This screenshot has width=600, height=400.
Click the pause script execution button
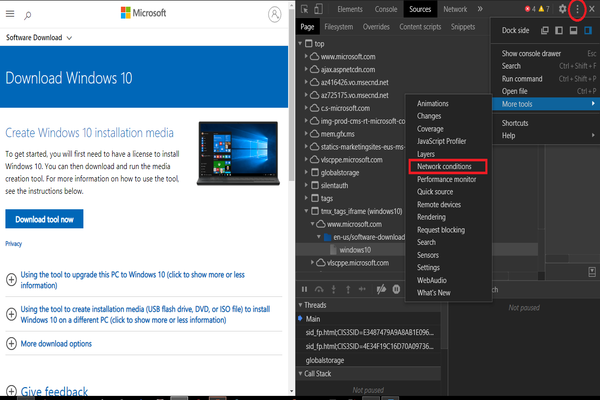click(x=305, y=289)
